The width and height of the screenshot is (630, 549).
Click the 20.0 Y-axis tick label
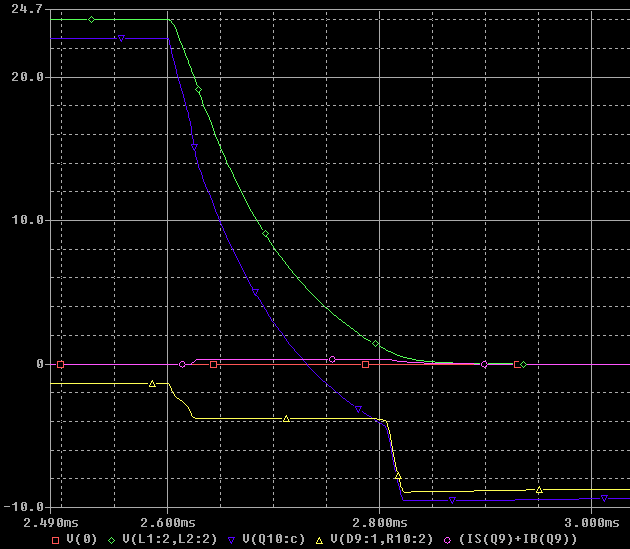[x=23, y=76]
